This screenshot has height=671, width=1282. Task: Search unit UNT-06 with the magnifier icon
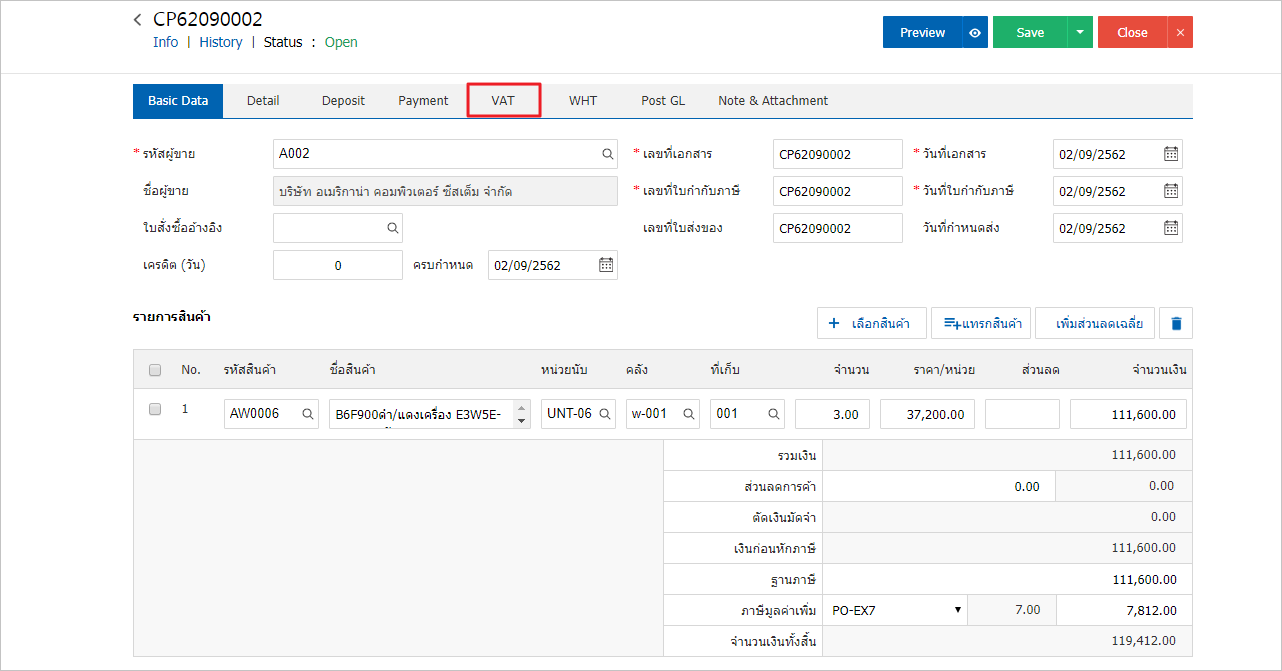point(605,414)
